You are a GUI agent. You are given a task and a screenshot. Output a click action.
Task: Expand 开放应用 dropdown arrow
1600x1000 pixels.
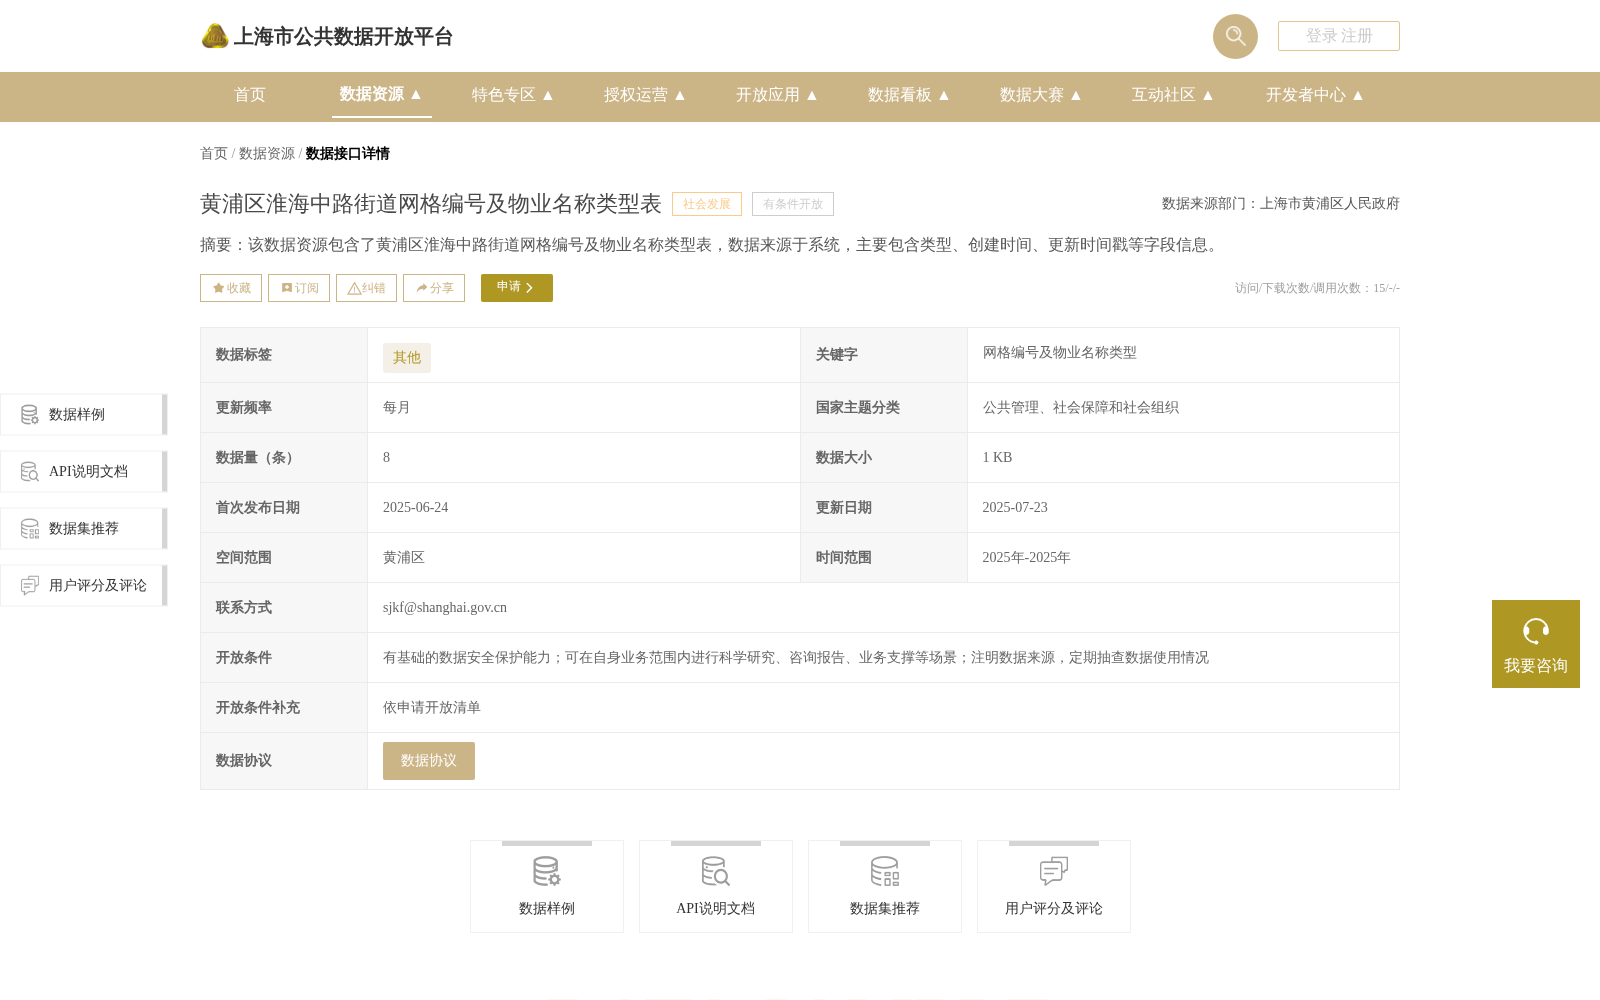click(x=812, y=95)
